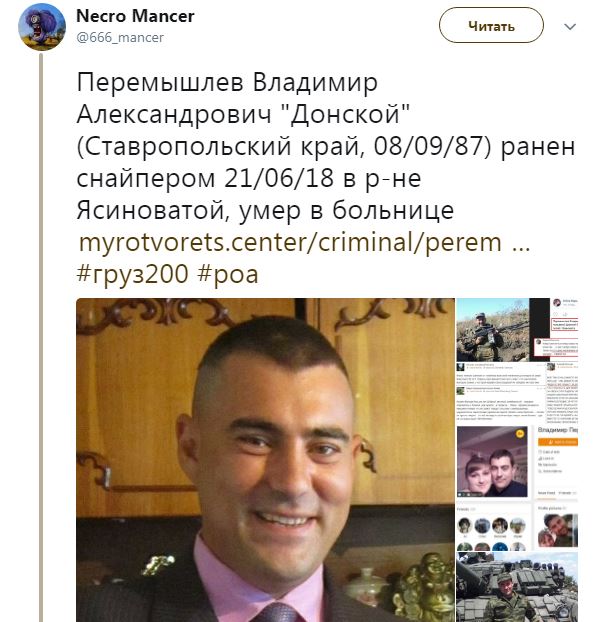
Task: Expand the tweet options chevron menu
Action: 570,27
